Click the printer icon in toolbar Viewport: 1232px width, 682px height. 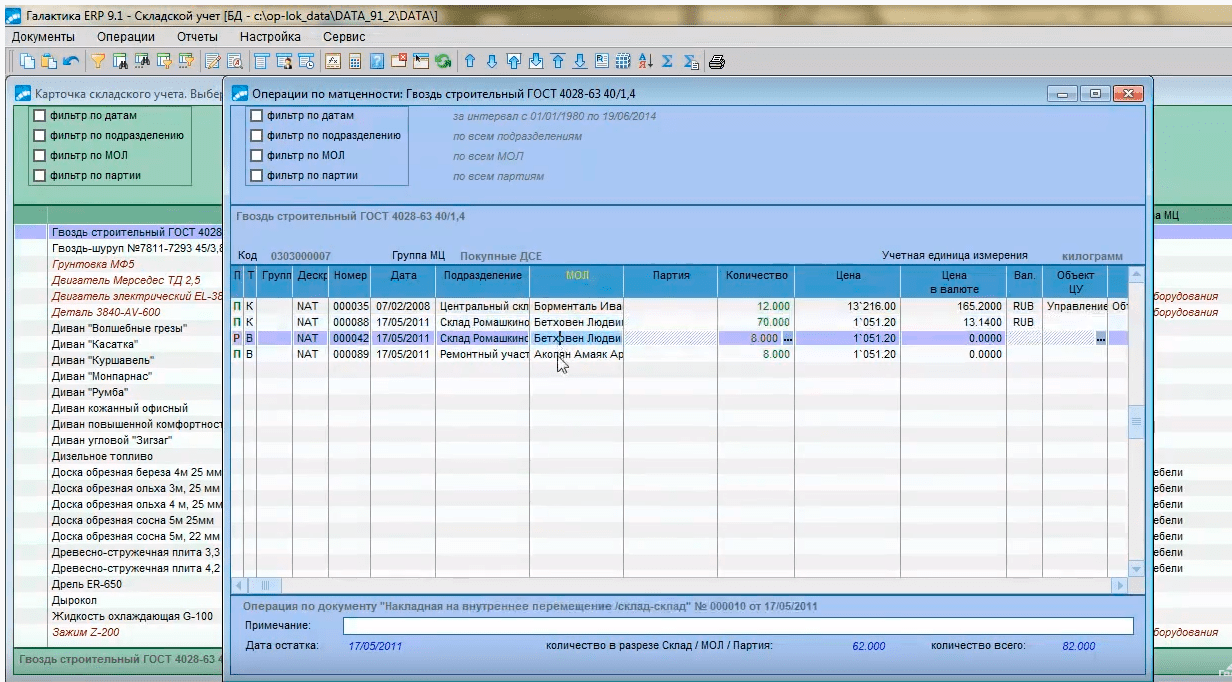[x=716, y=61]
